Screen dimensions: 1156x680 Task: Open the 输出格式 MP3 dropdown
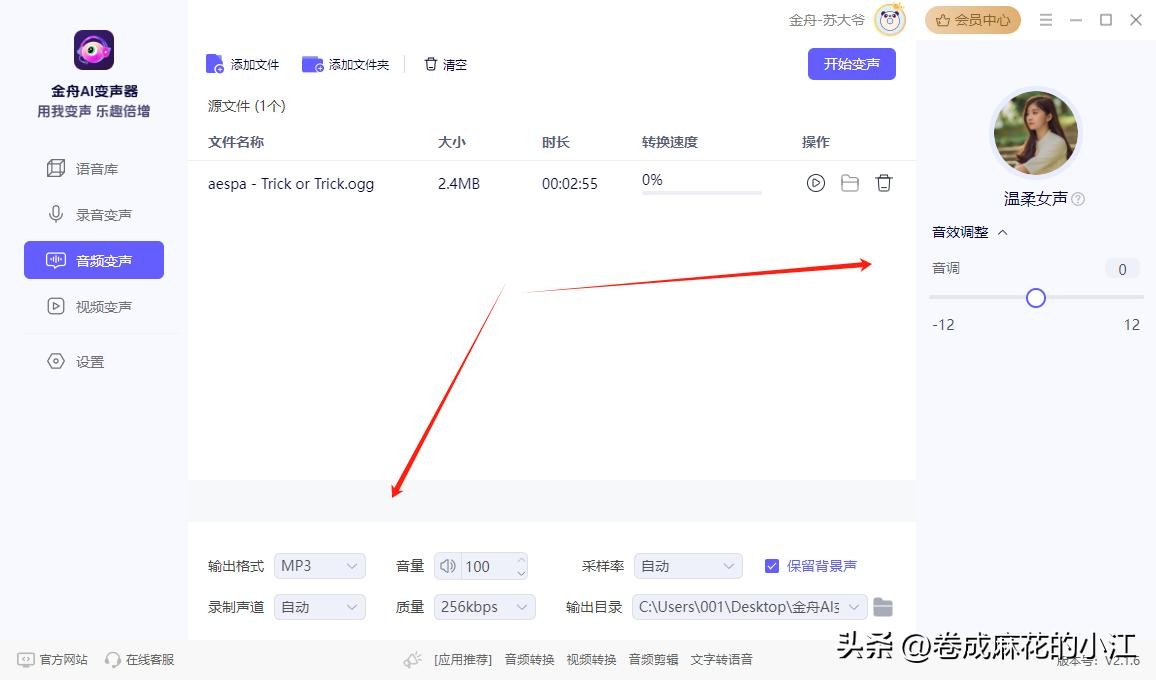pos(319,566)
